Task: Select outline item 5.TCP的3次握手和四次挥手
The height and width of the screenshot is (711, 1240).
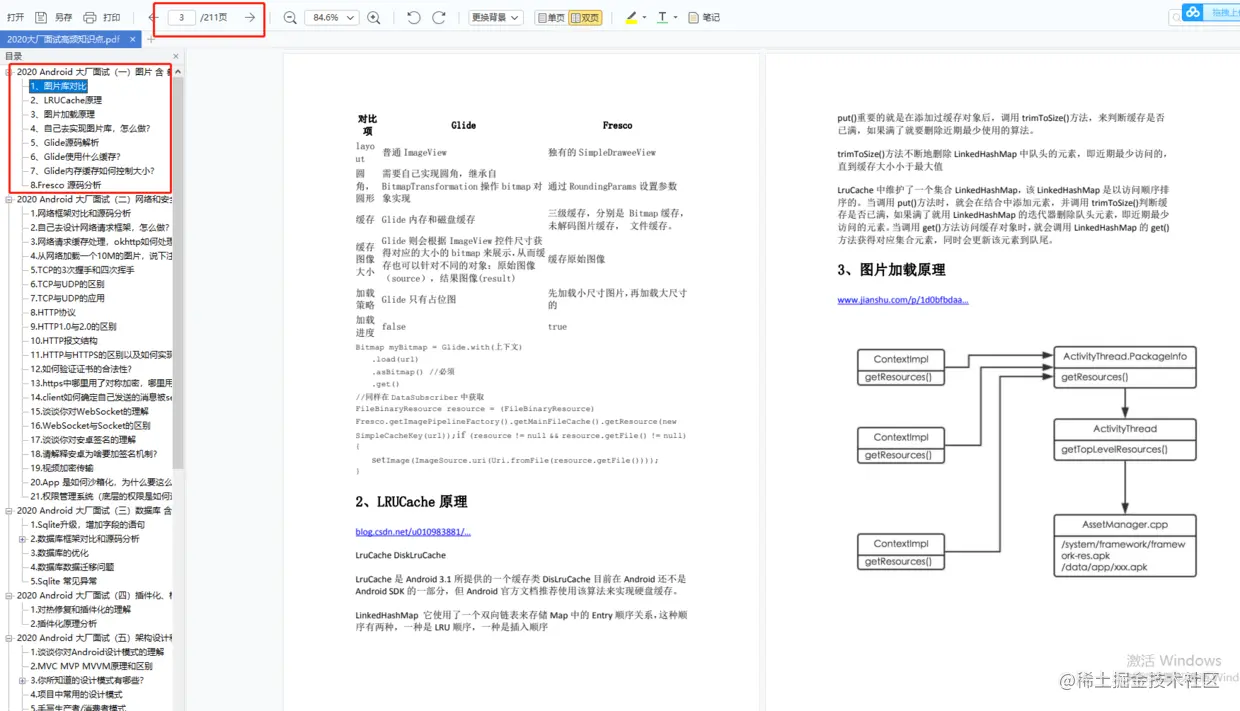Action: [x=82, y=270]
